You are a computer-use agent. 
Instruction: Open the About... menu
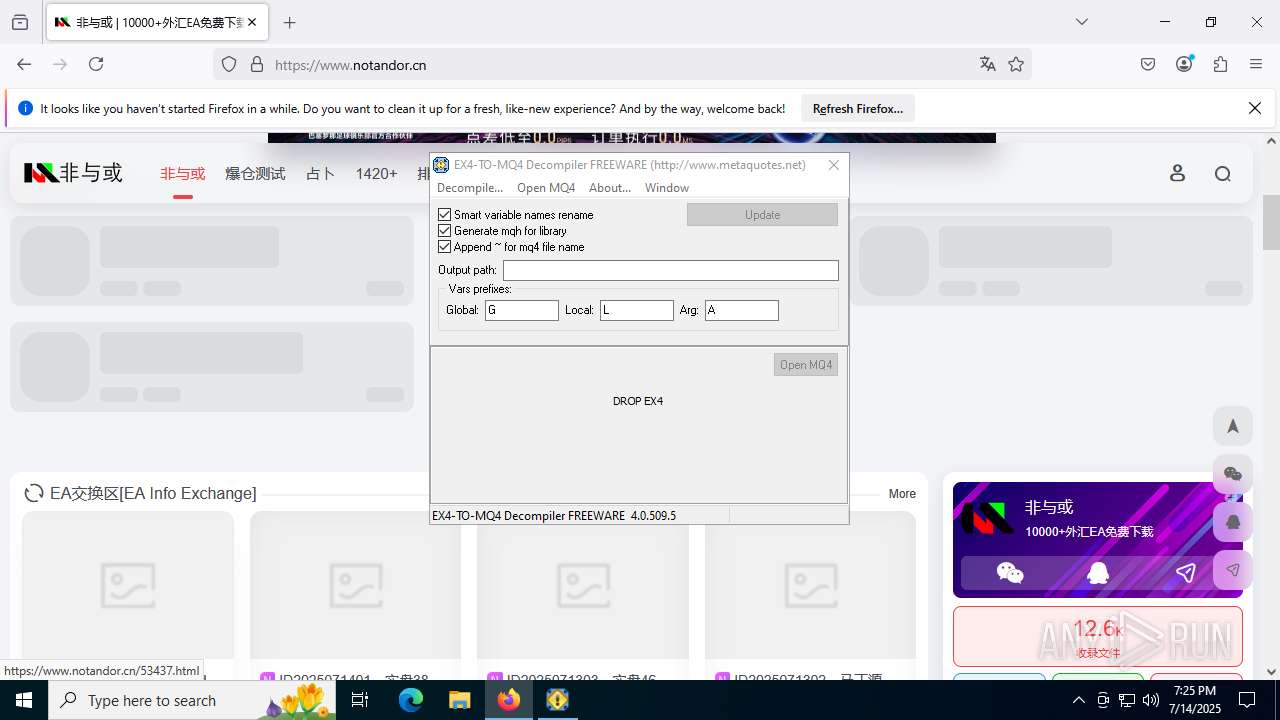[x=610, y=188]
